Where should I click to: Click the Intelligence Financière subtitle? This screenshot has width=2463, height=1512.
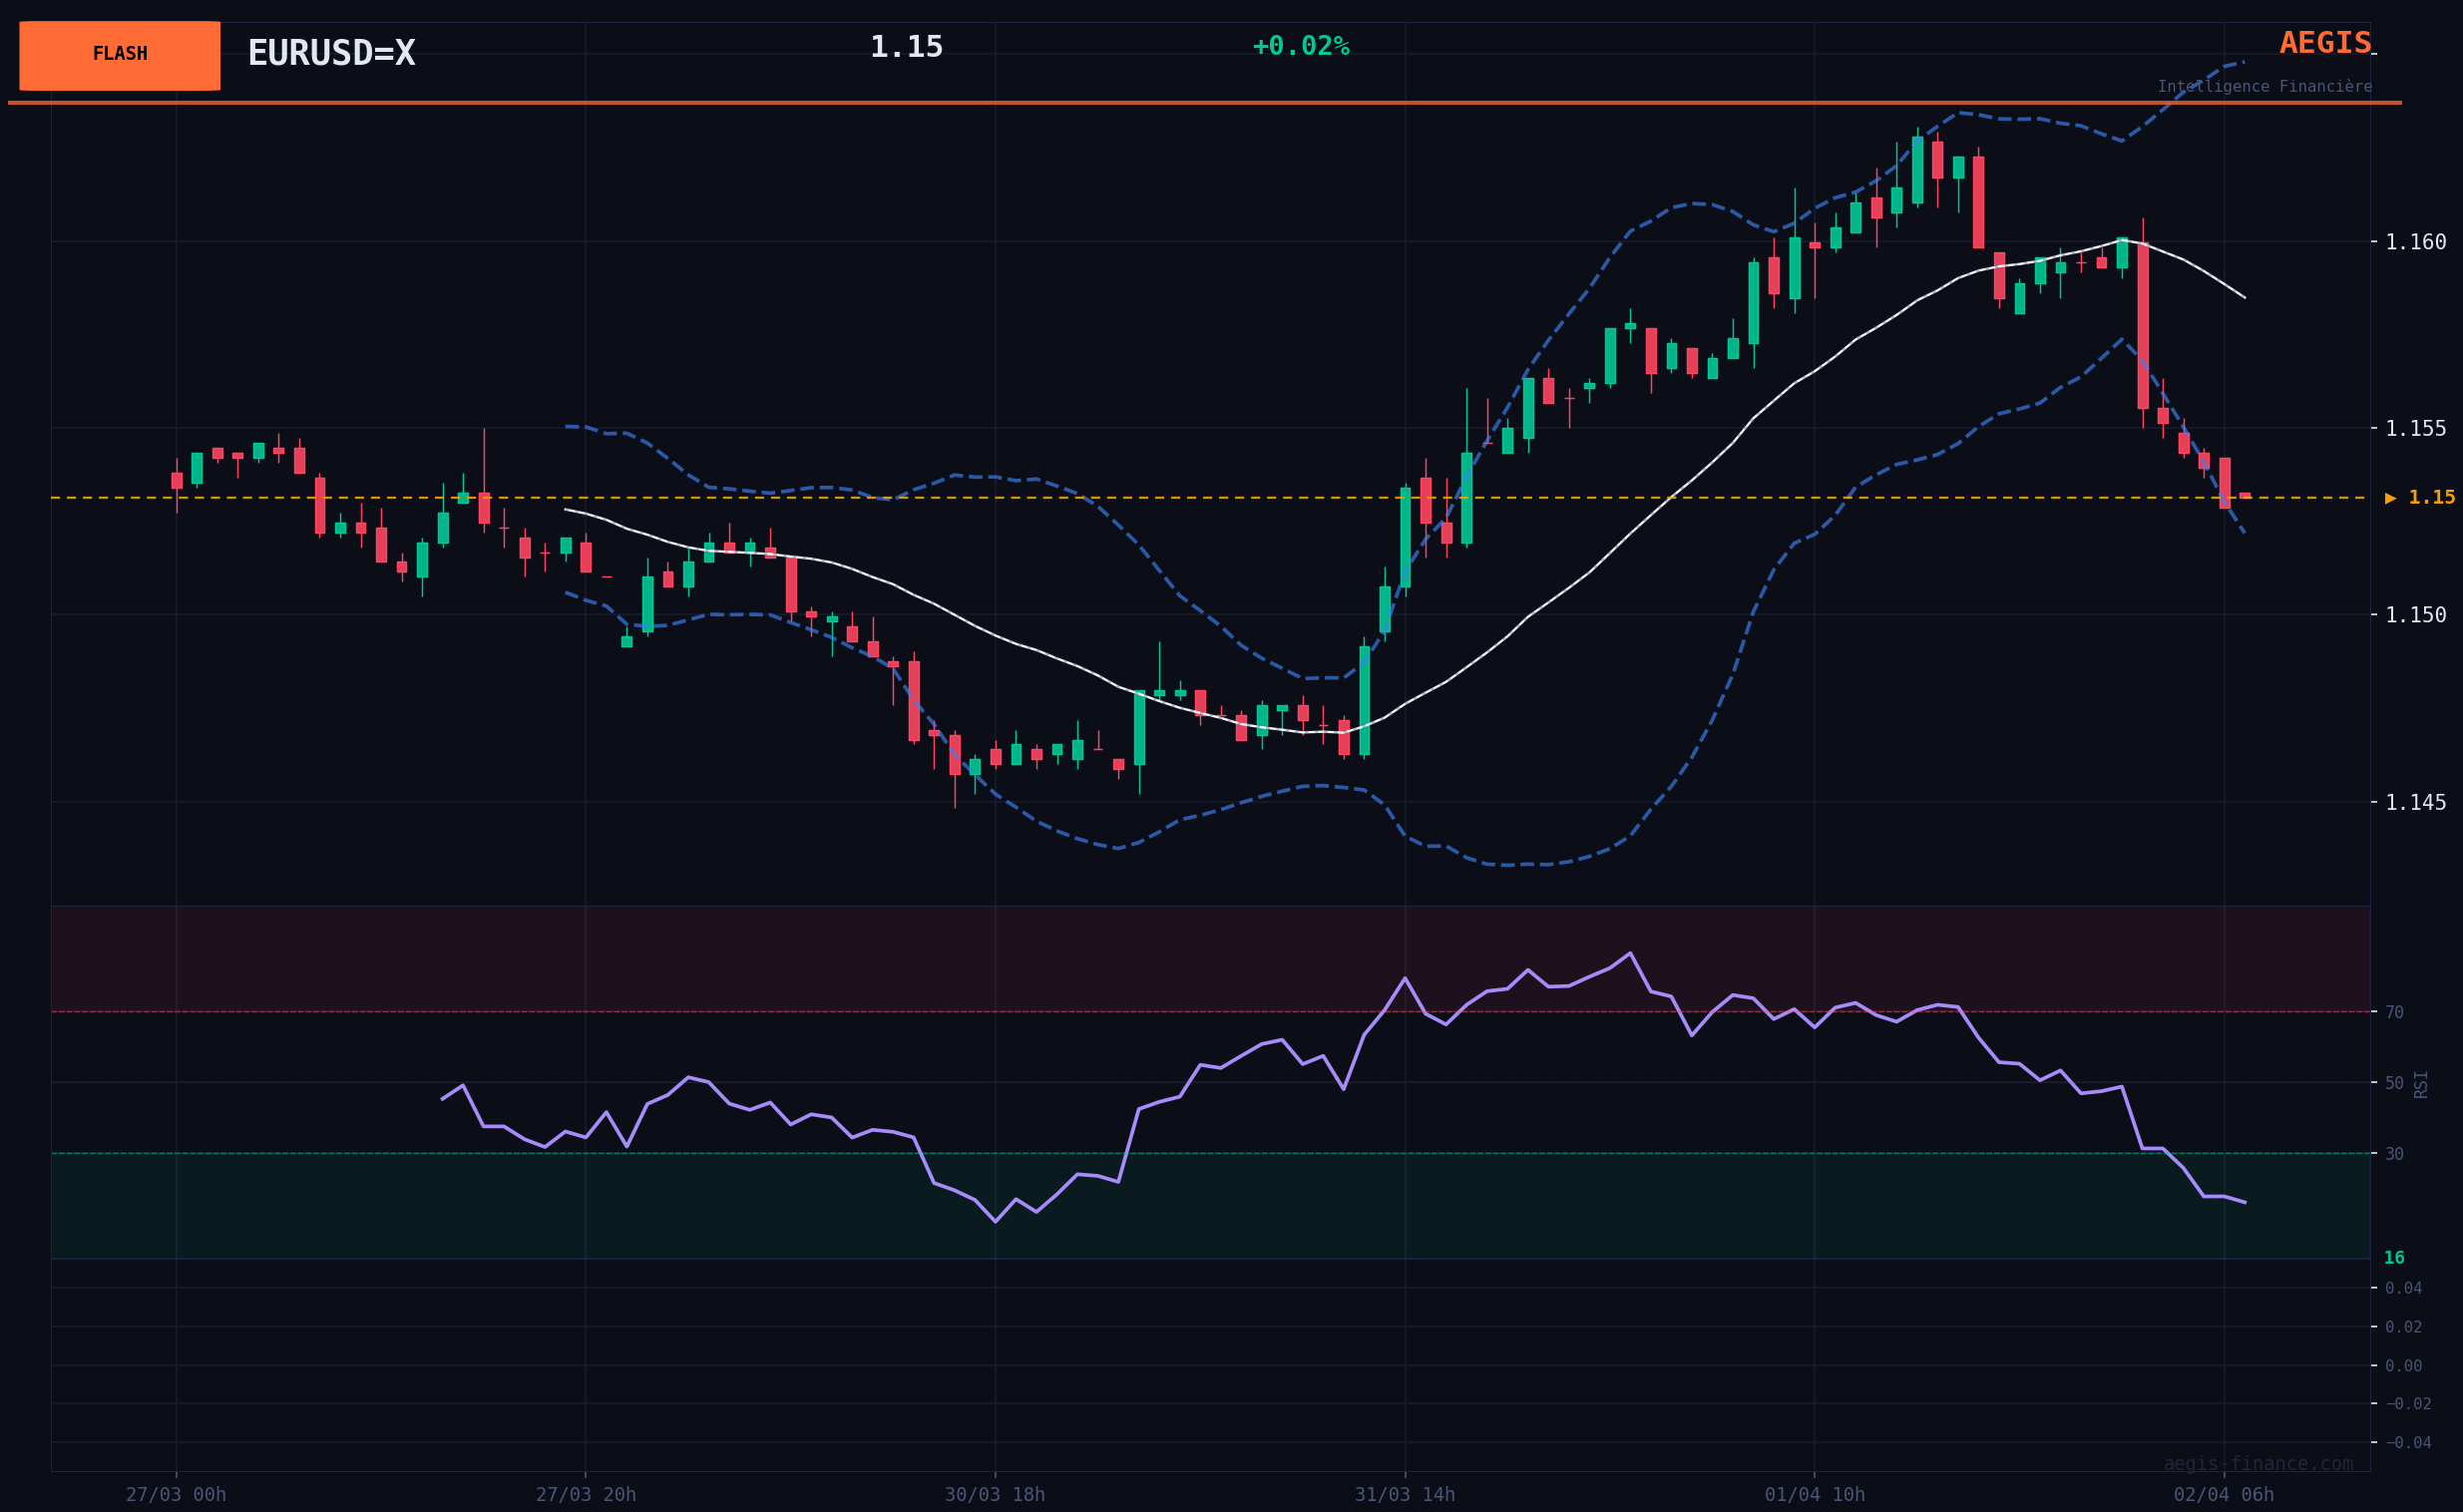[x=2264, y=87]
